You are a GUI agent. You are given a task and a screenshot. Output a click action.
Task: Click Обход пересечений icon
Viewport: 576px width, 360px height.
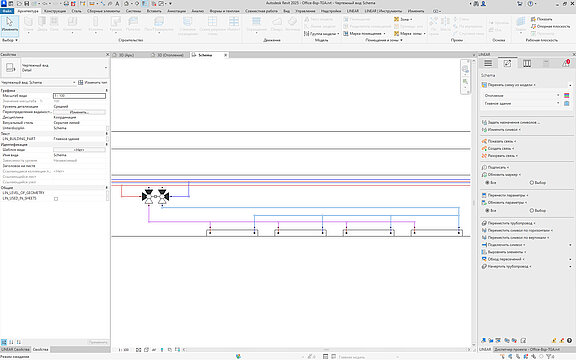484,259
